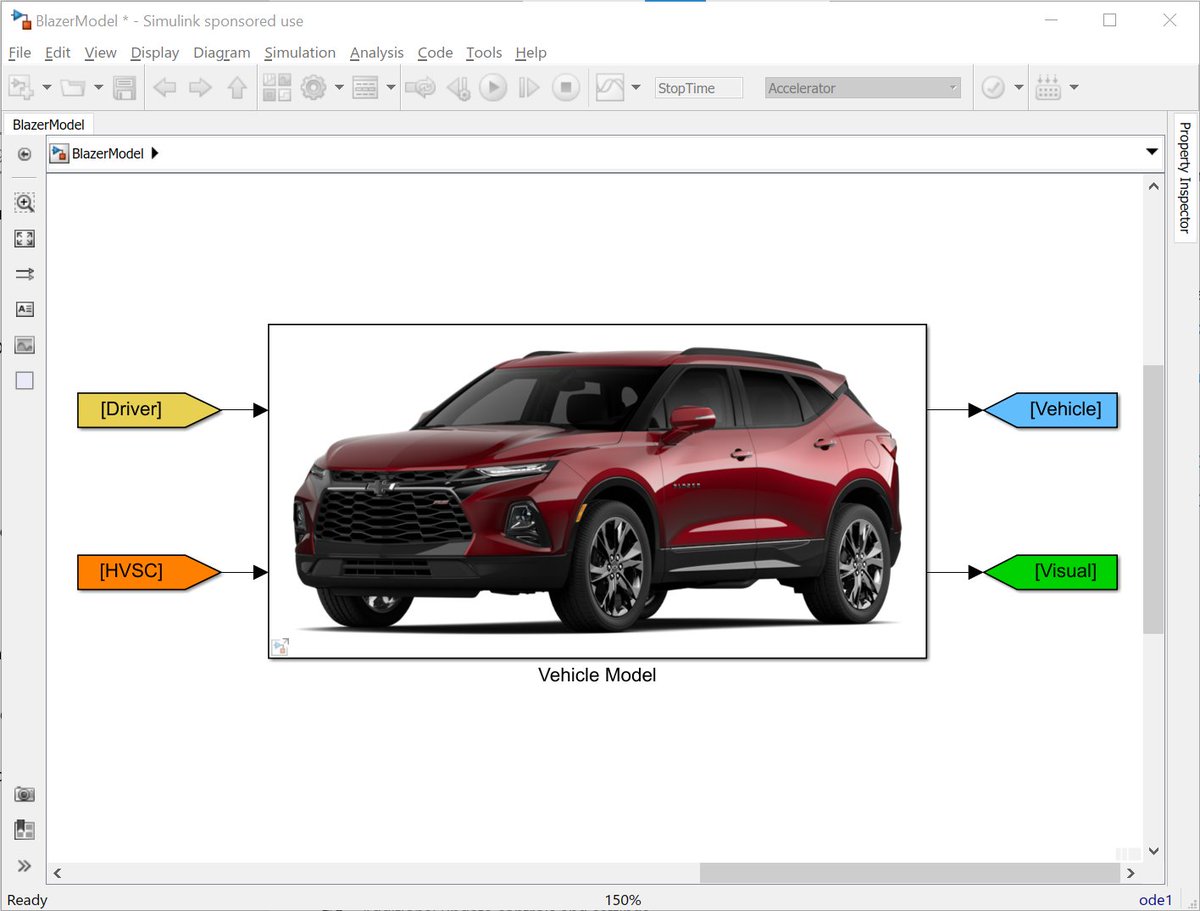Viewport: 1200px width, 911px height.
Task: Click the Build Model toolbar icon
Action: coord(1048,88)
